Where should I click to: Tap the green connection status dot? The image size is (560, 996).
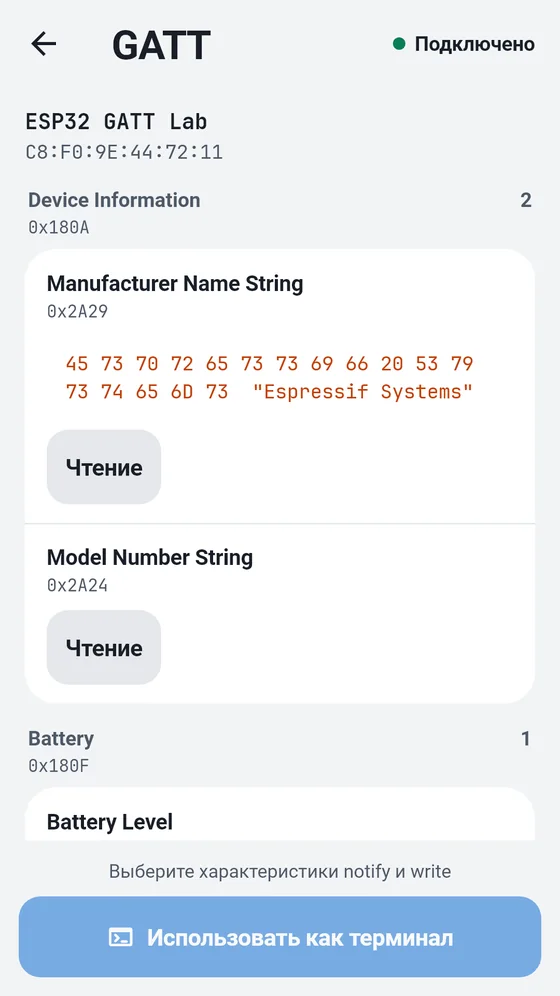[399, 44]
